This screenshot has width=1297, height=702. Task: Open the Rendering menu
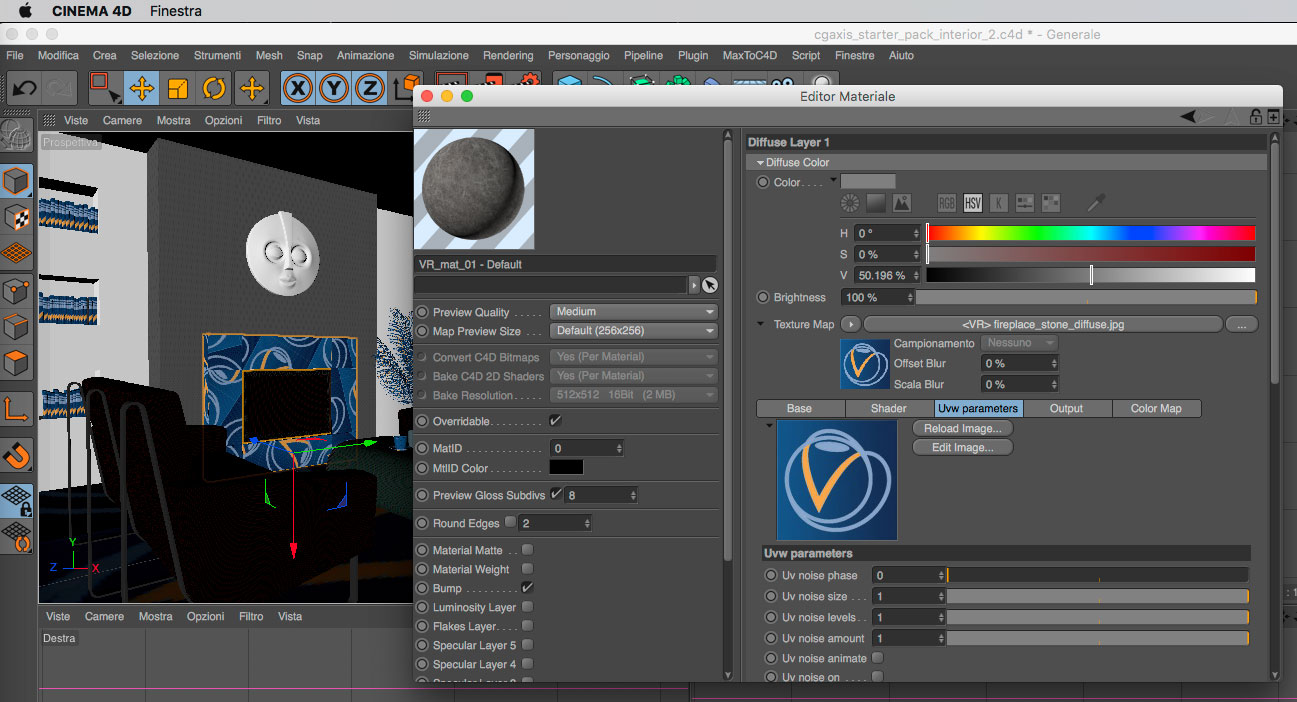[x=508, y=56]
